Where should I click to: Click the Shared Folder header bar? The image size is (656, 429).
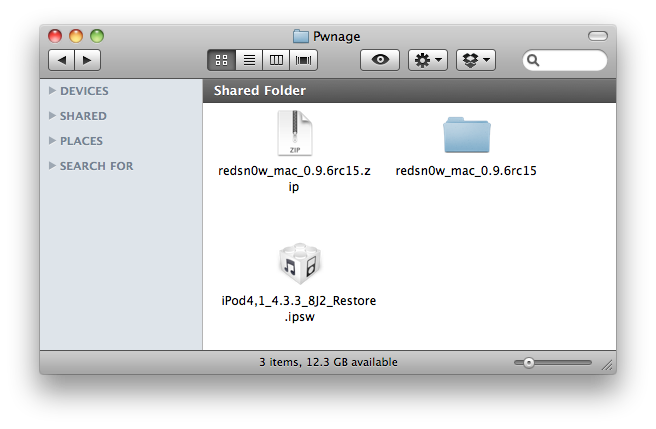pos(408,91)
